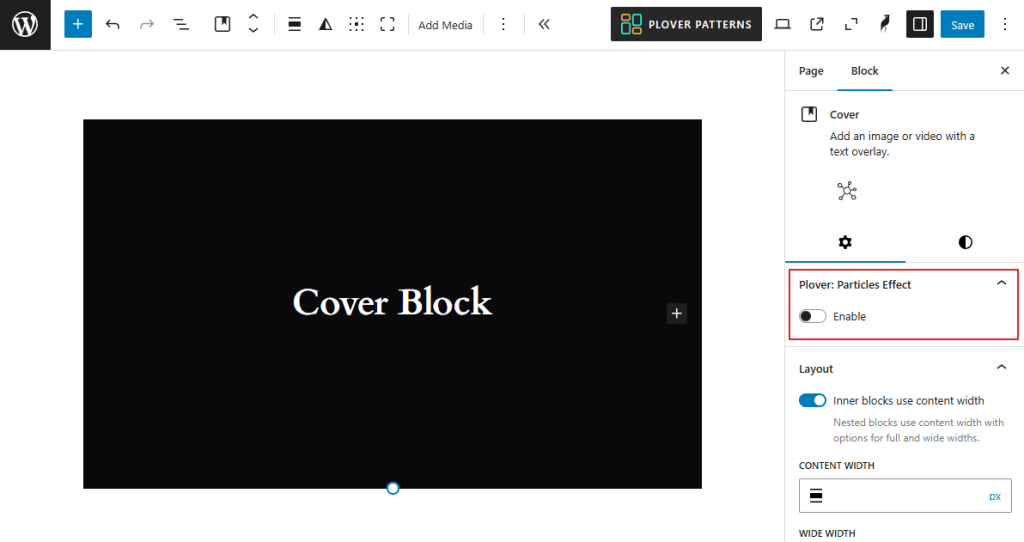The width and height of the screenshot is (1024, 542).
Task: Toggle full height for Cover
Action: coord(387,24)
